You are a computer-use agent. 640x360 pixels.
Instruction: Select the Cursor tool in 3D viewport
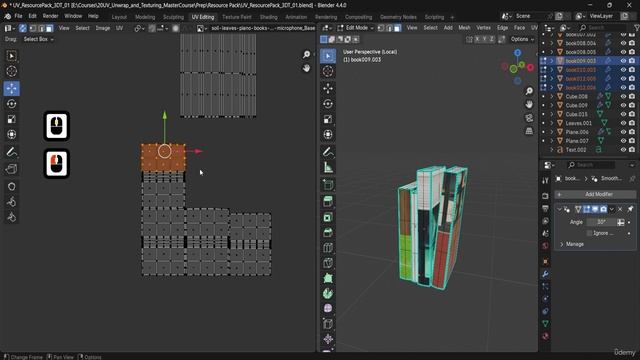328,71
